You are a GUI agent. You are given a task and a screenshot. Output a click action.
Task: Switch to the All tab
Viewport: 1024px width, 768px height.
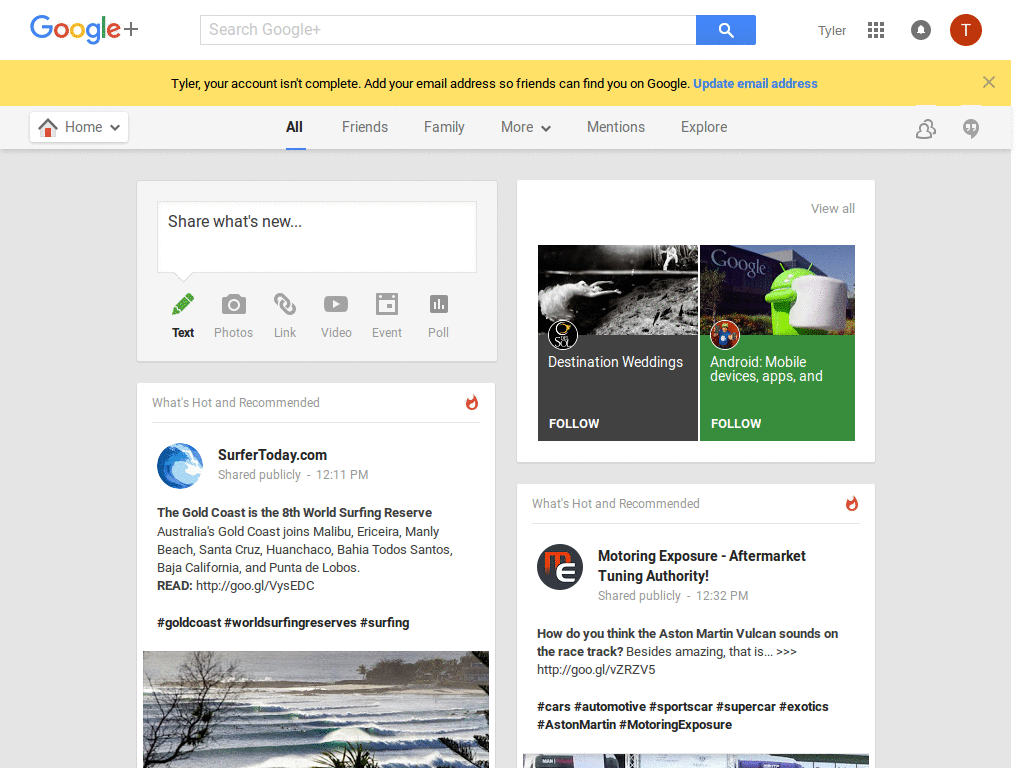(x=295, y=127)
